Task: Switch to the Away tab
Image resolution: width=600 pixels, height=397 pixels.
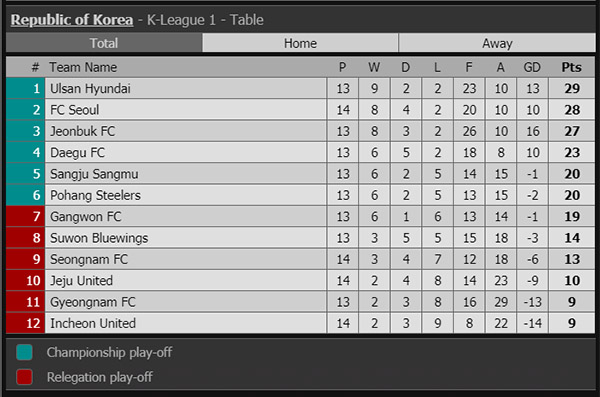Action: pos(497,43)
